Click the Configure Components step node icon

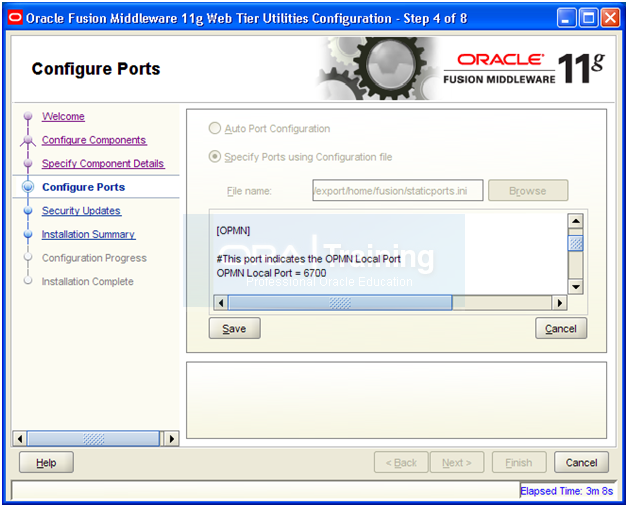click(28, 140)
